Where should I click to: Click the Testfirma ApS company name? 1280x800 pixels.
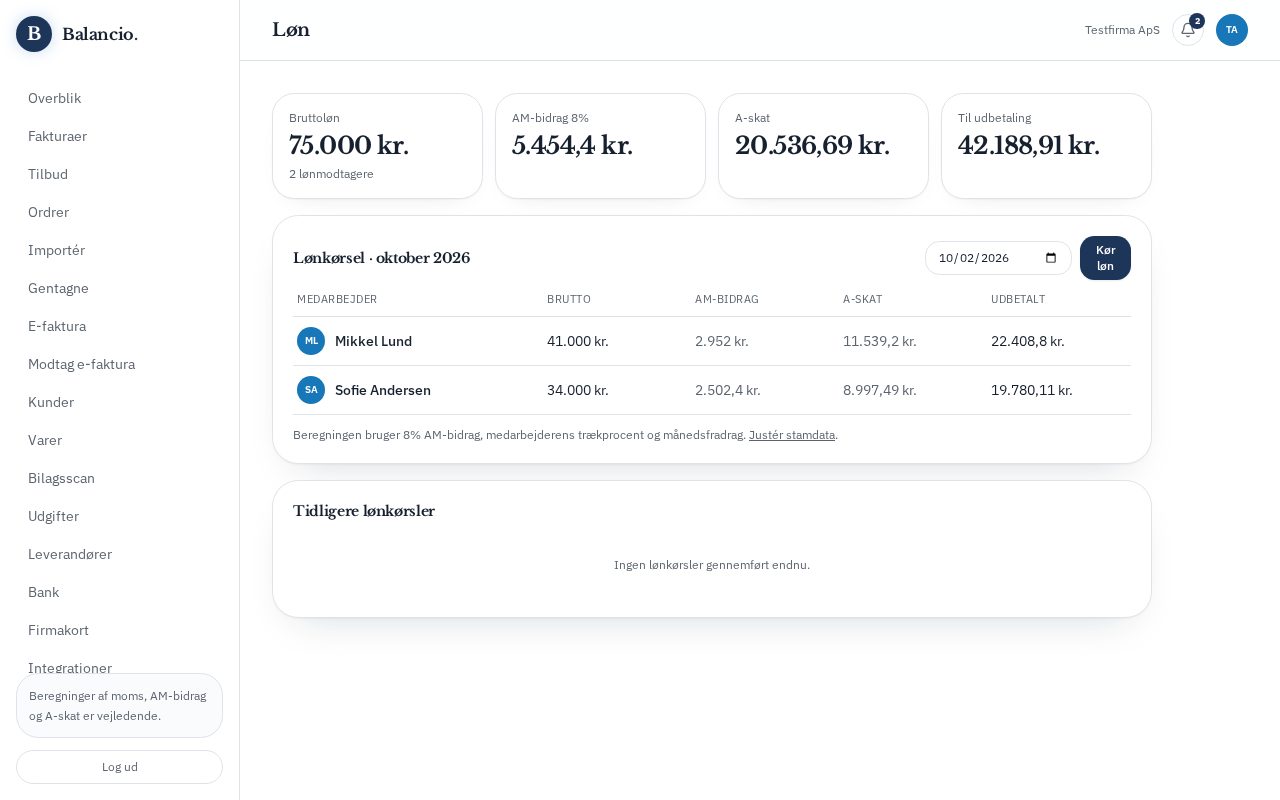point(1122,30)
